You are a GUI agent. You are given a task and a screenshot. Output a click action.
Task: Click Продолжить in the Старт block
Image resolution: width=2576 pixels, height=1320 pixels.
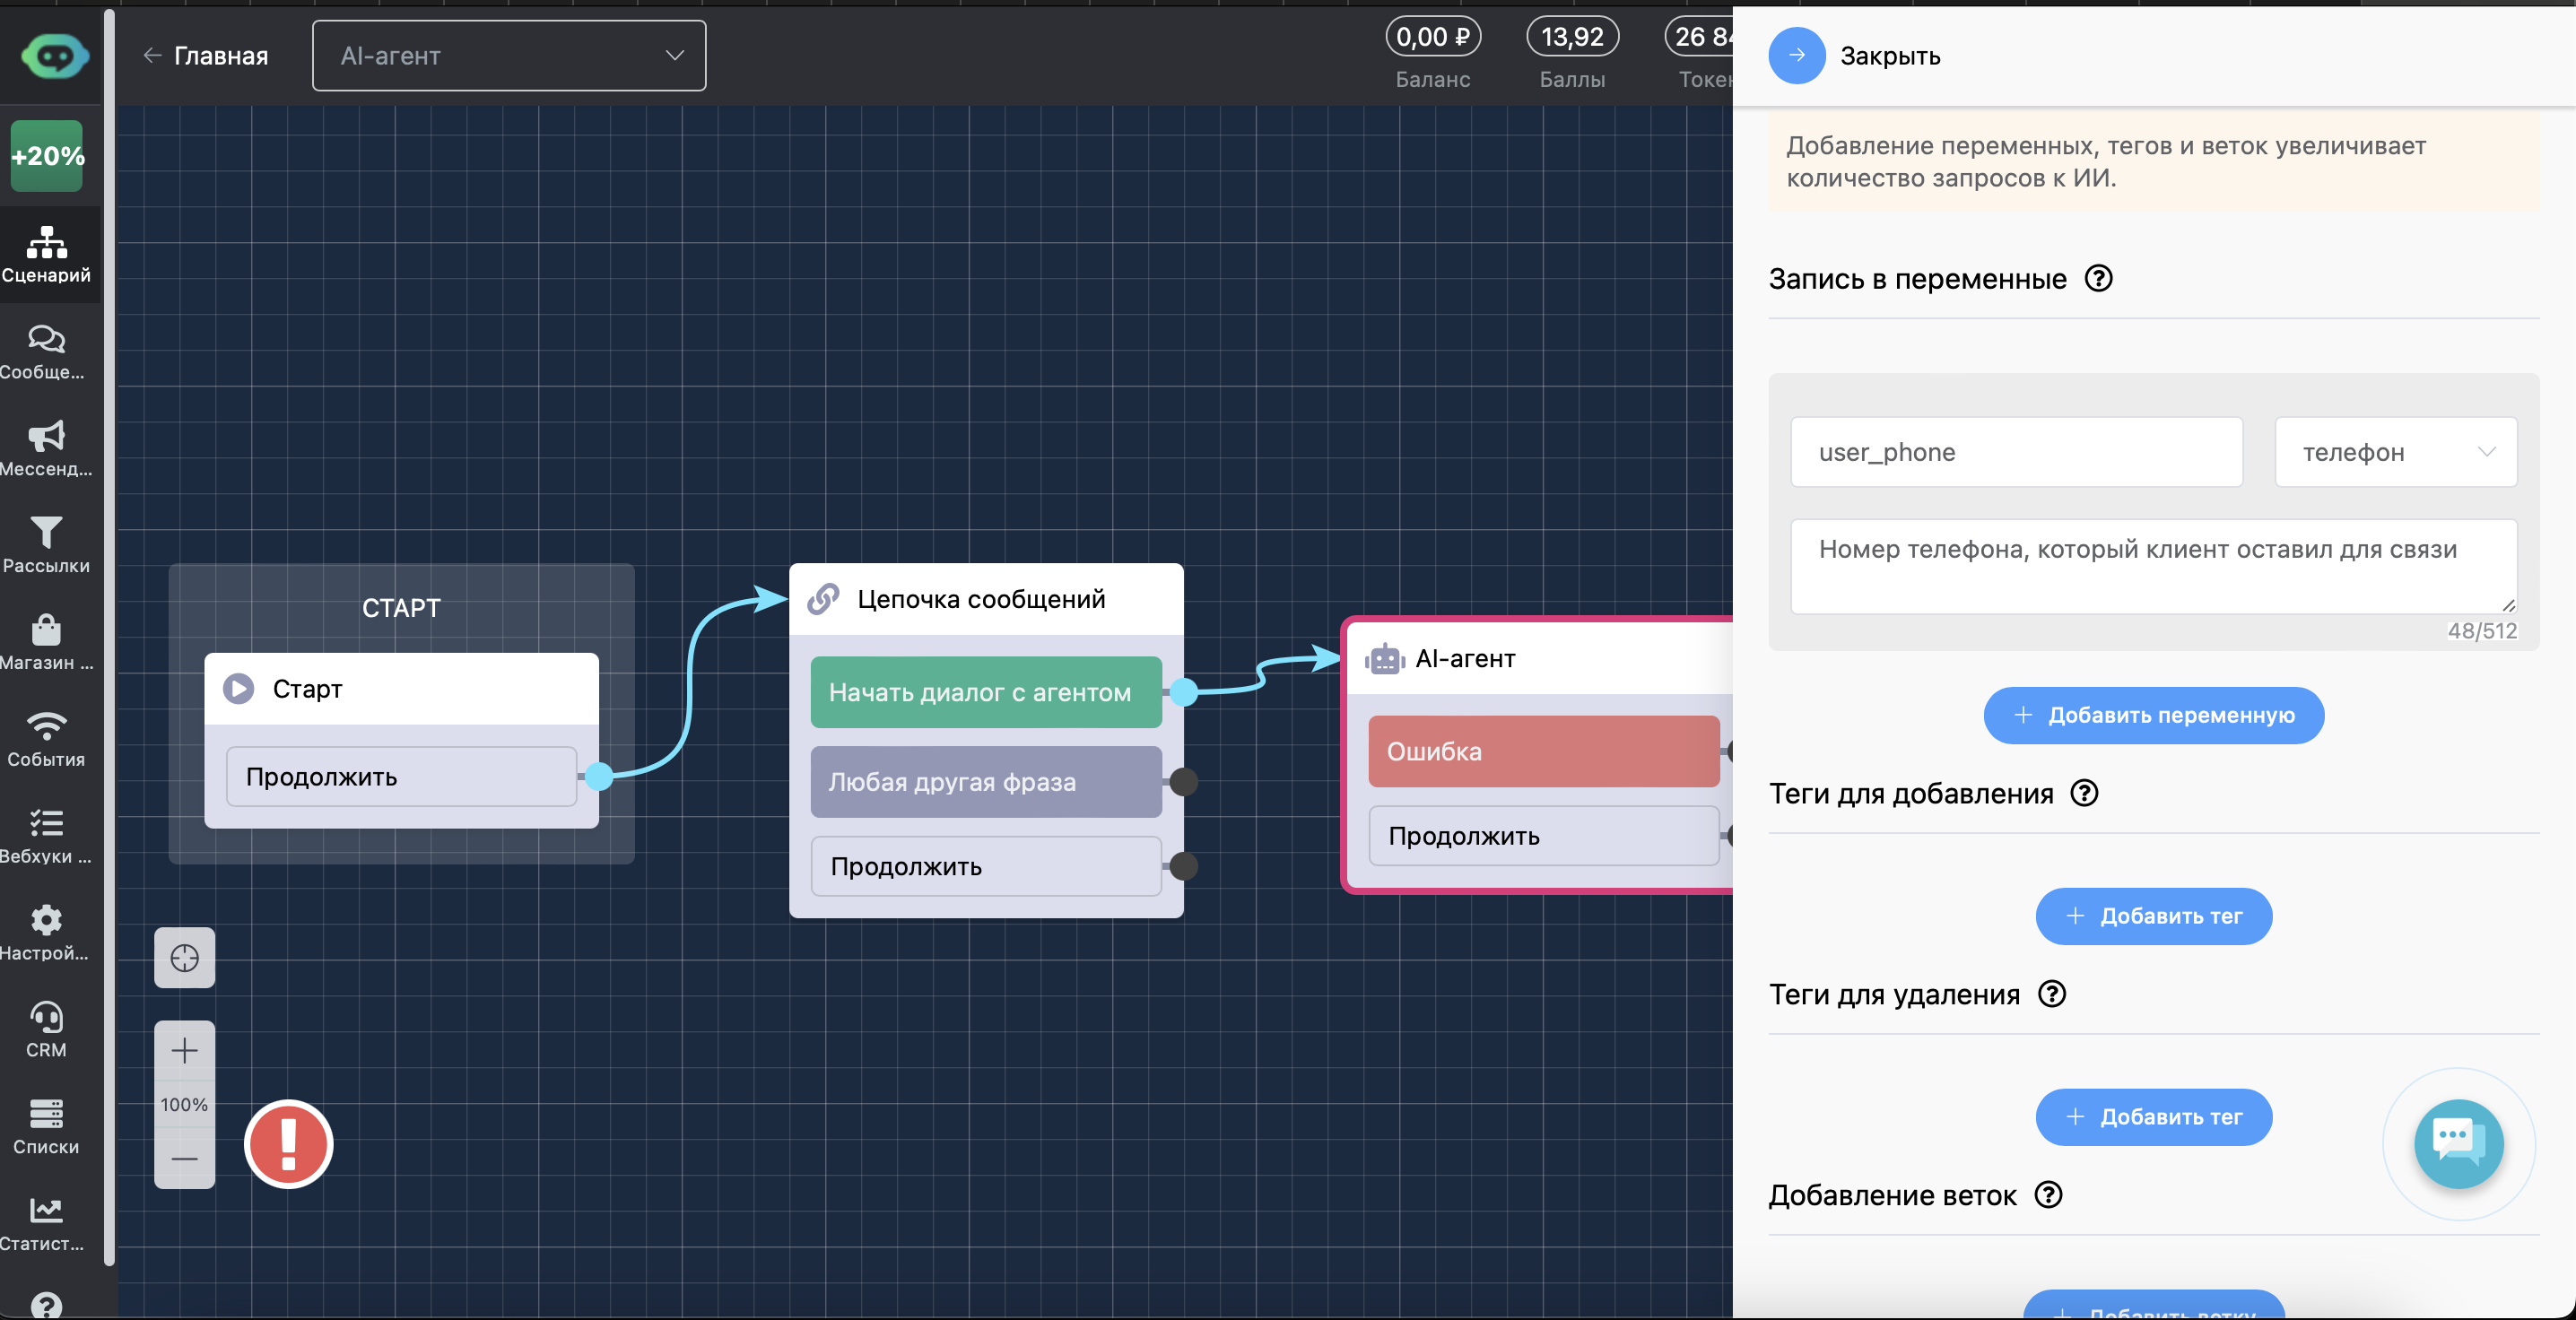pos(401,777)
